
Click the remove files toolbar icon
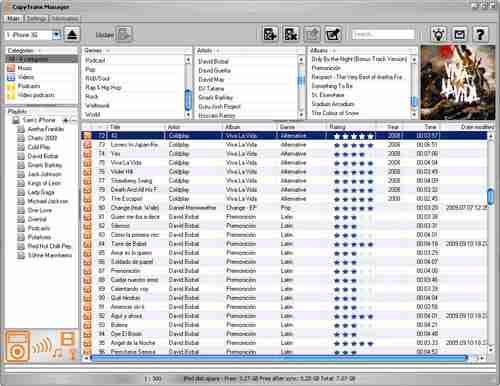[291, 34]
